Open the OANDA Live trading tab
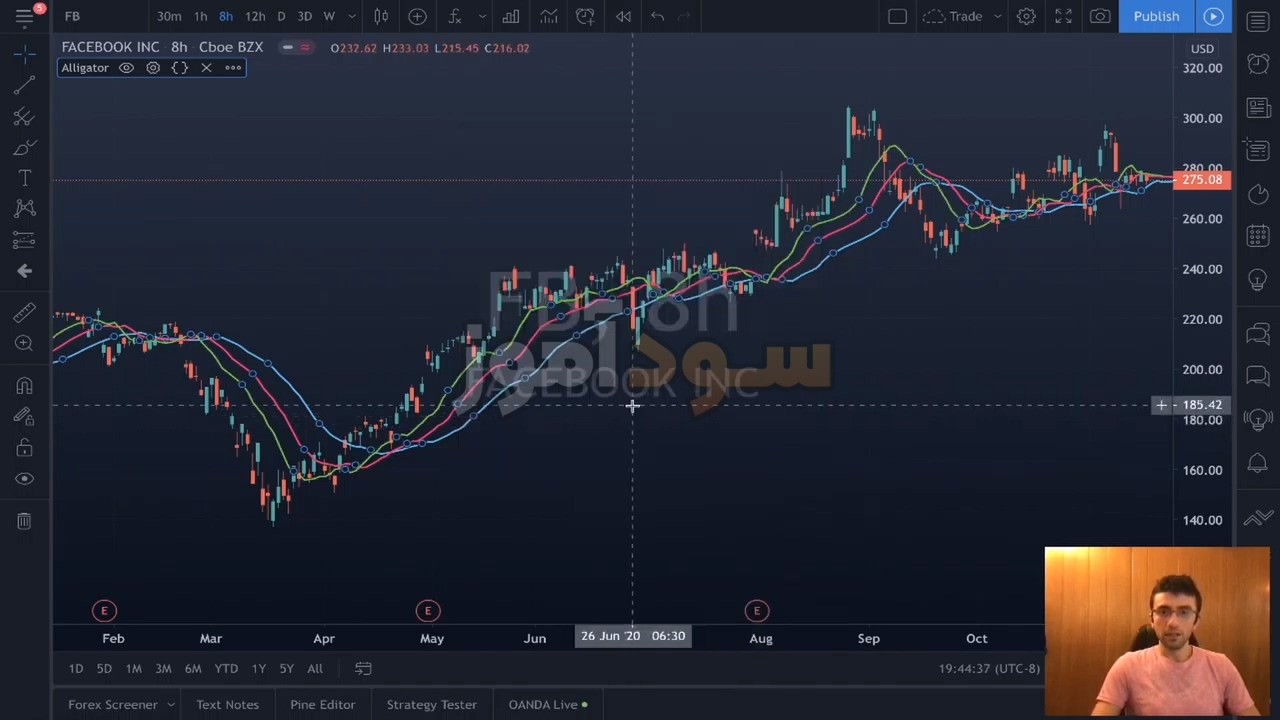The height and width of the screenshot is (720, 1280). [x=547, y=705]
